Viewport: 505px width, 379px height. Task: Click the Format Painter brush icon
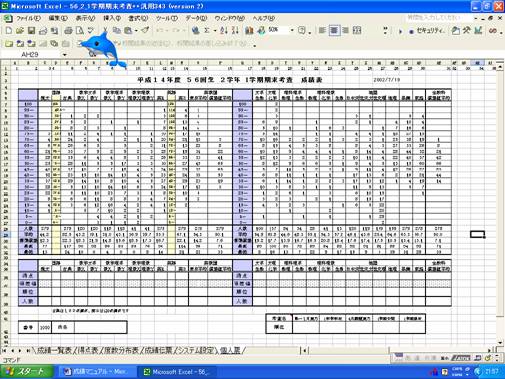(145, 31)
